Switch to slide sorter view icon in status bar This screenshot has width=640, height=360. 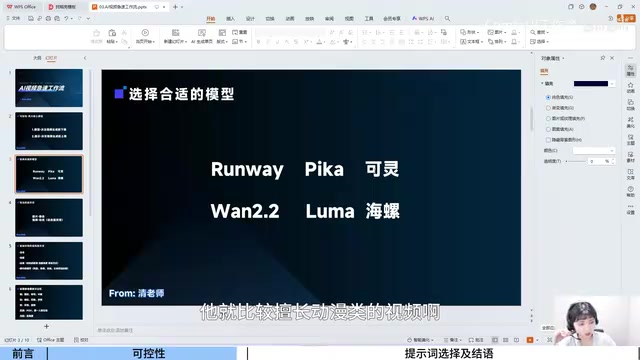click(x=506, y=340)
